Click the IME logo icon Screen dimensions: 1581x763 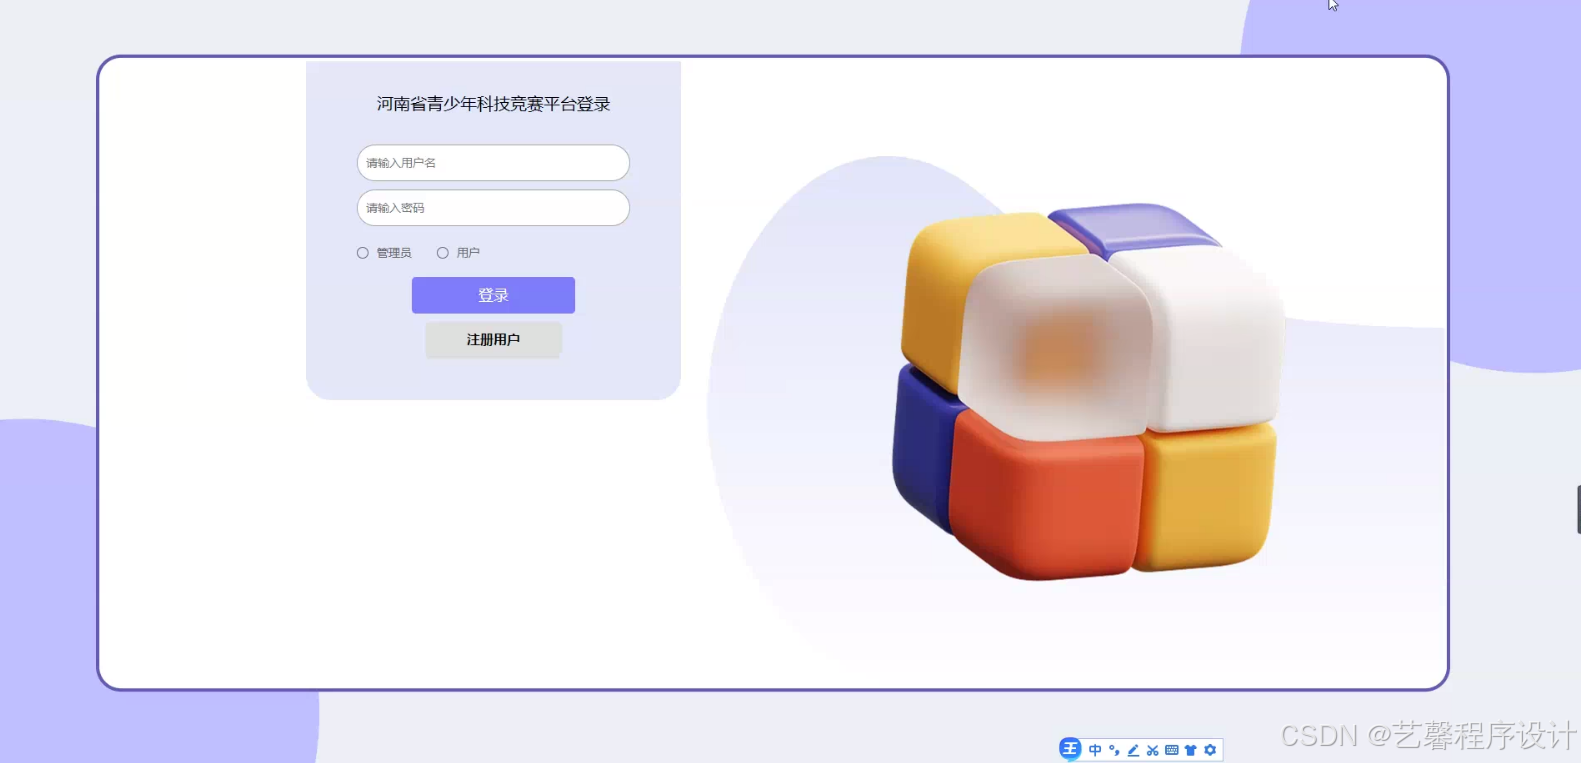[x=1070, y=749]
